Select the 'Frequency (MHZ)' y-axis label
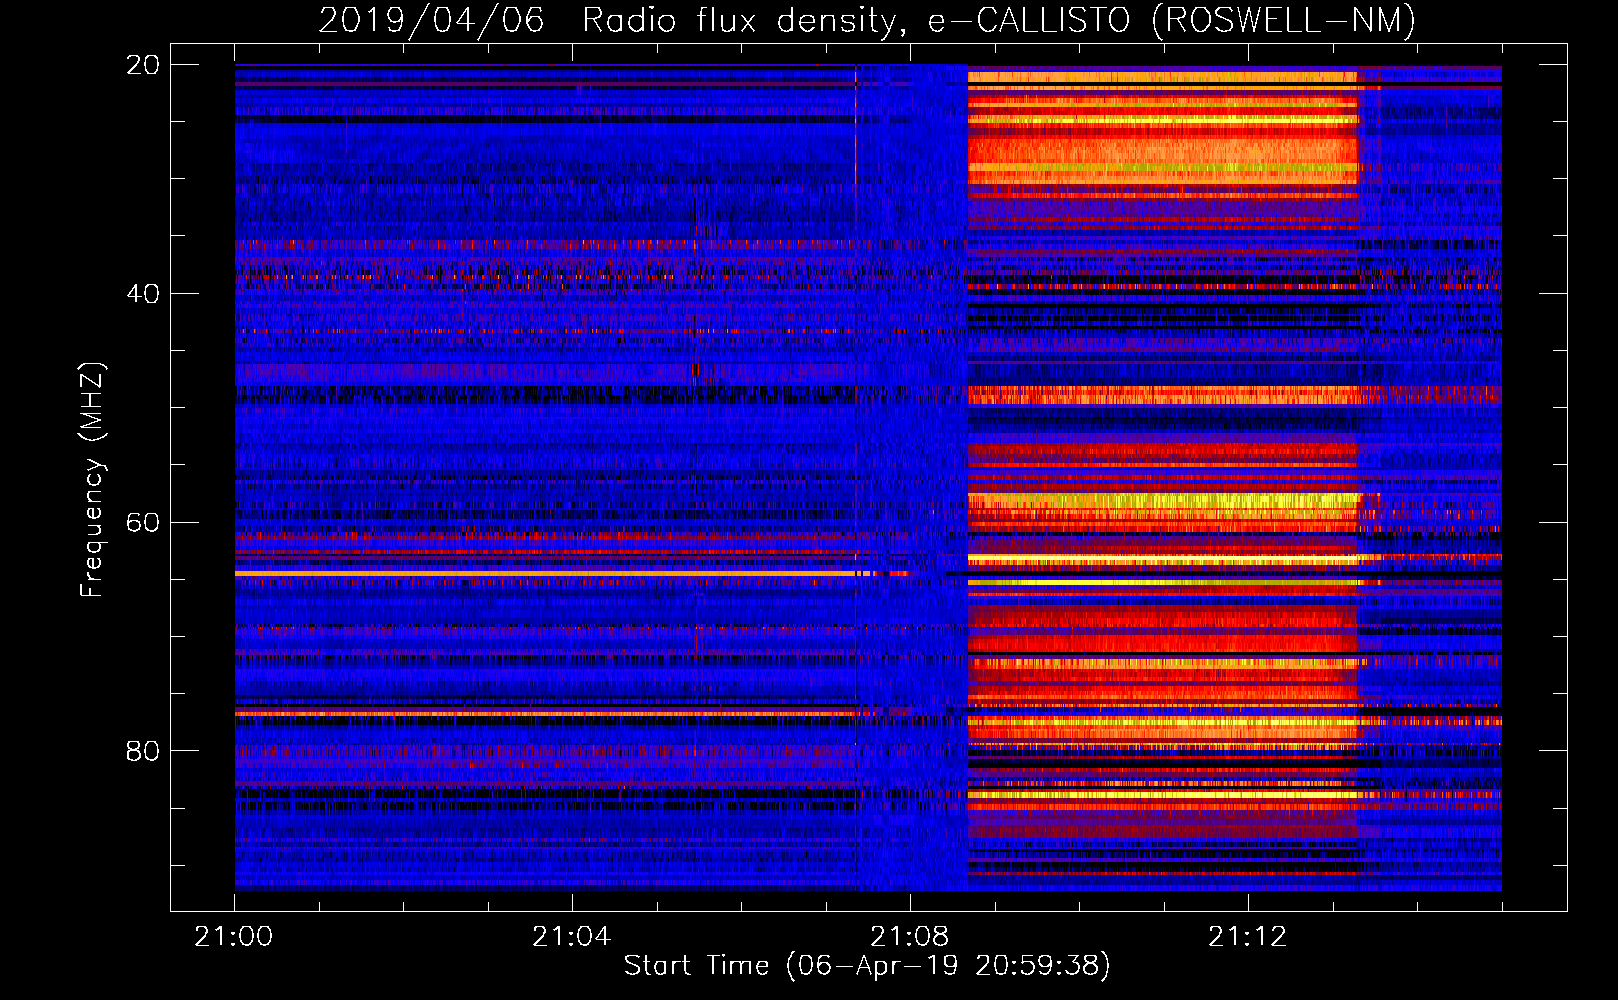This screenshot has width=1618, height=1000. (x=92, y=479)
